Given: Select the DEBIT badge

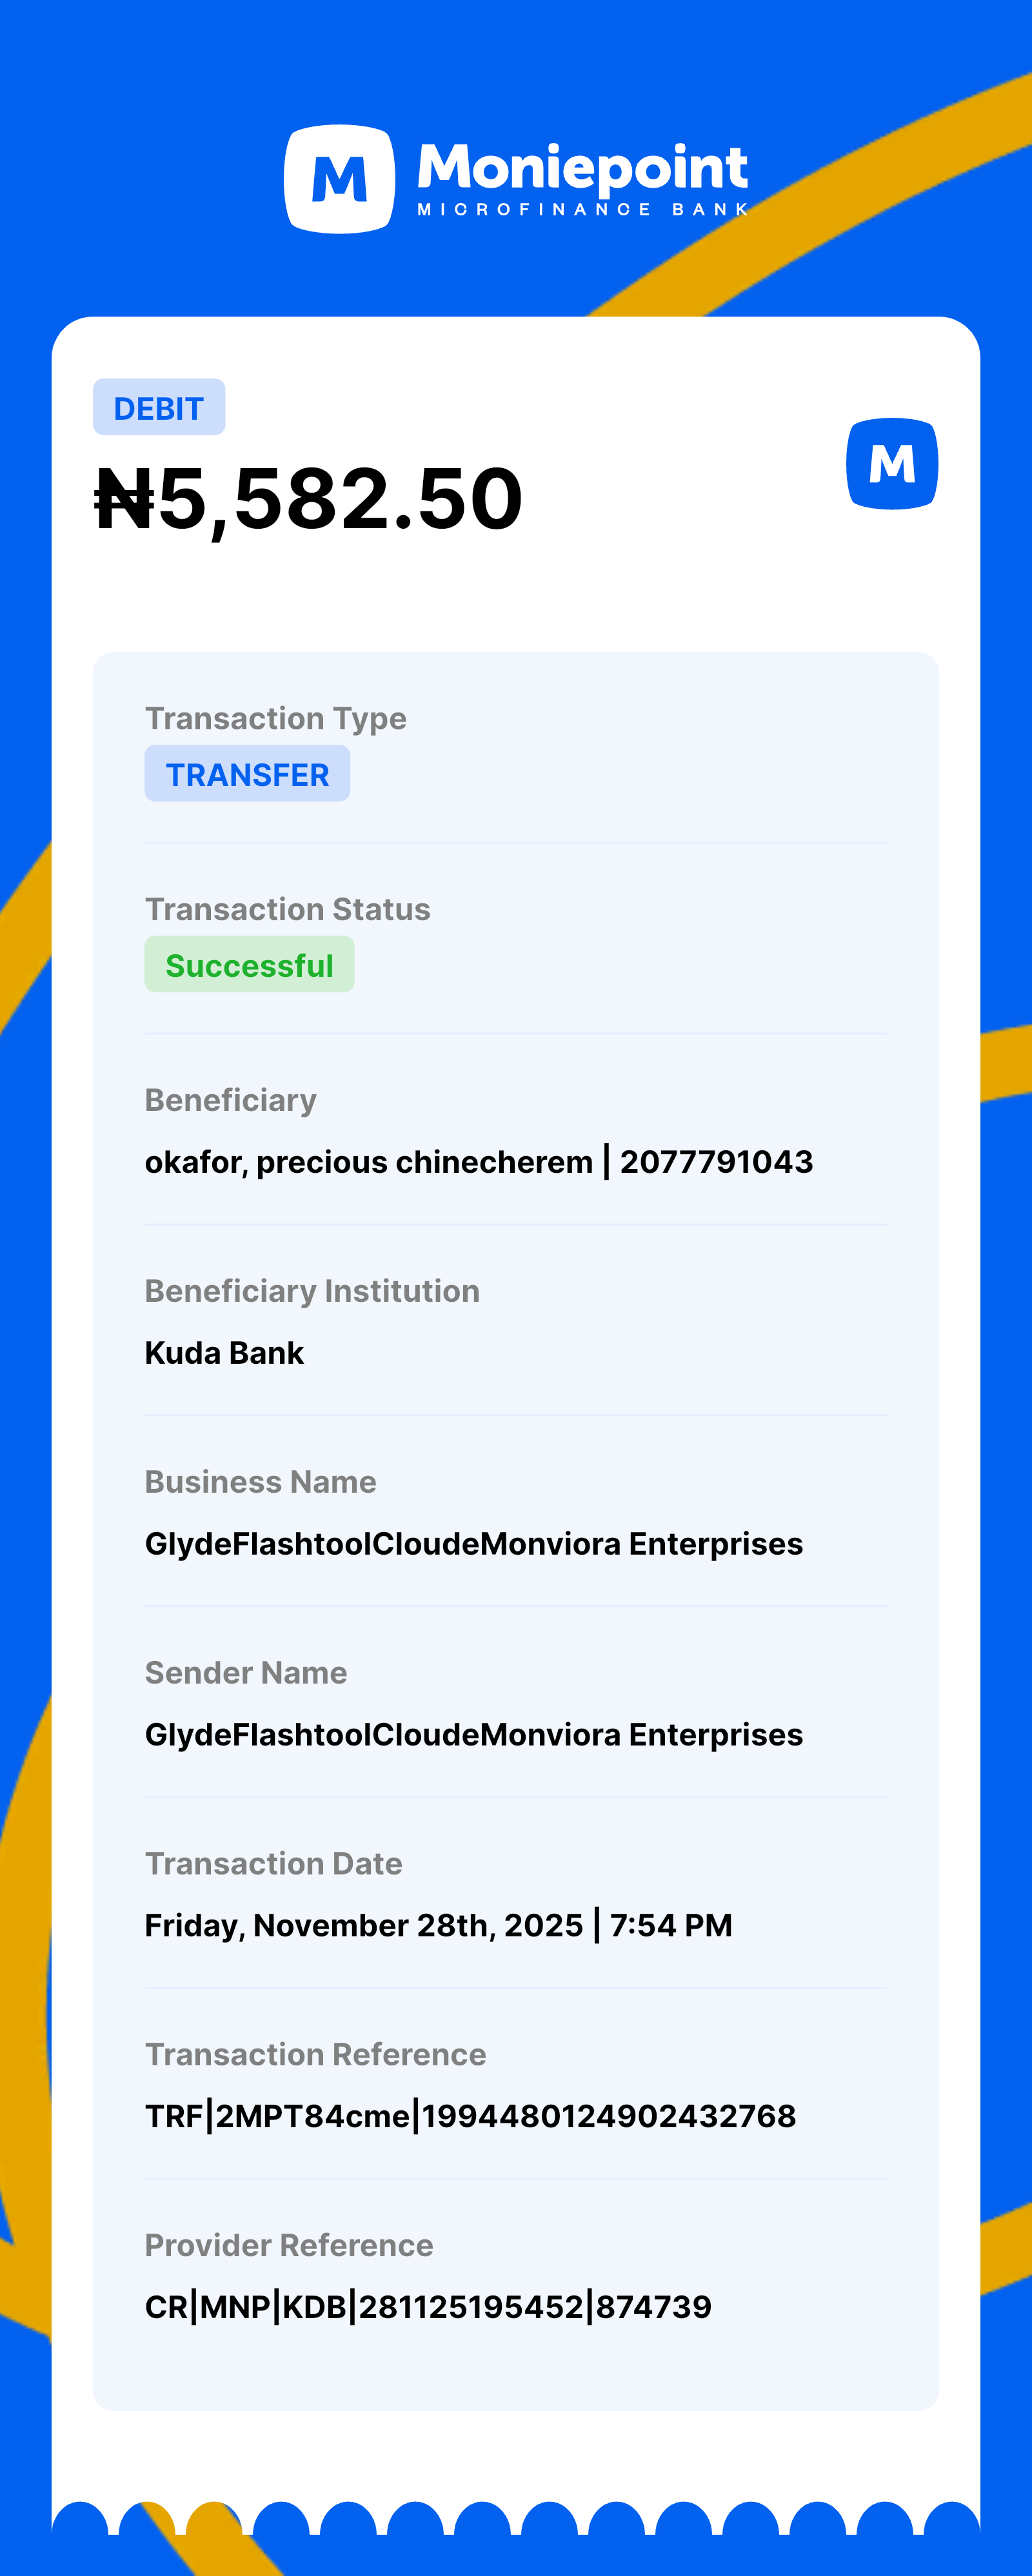Looking at the screenshot, I should click(x=159, y=408).
